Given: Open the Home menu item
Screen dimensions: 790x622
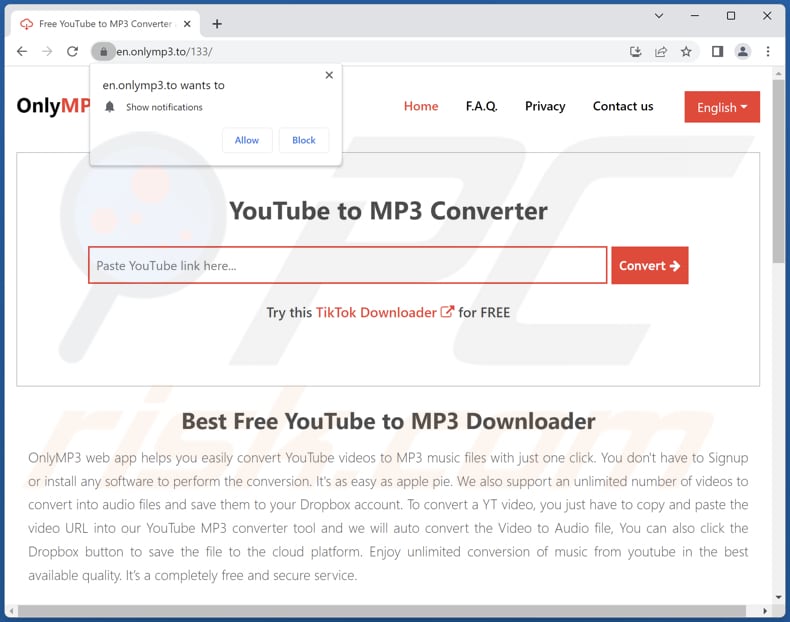Looking at the screenshot, I should click(x=421, y=106).
